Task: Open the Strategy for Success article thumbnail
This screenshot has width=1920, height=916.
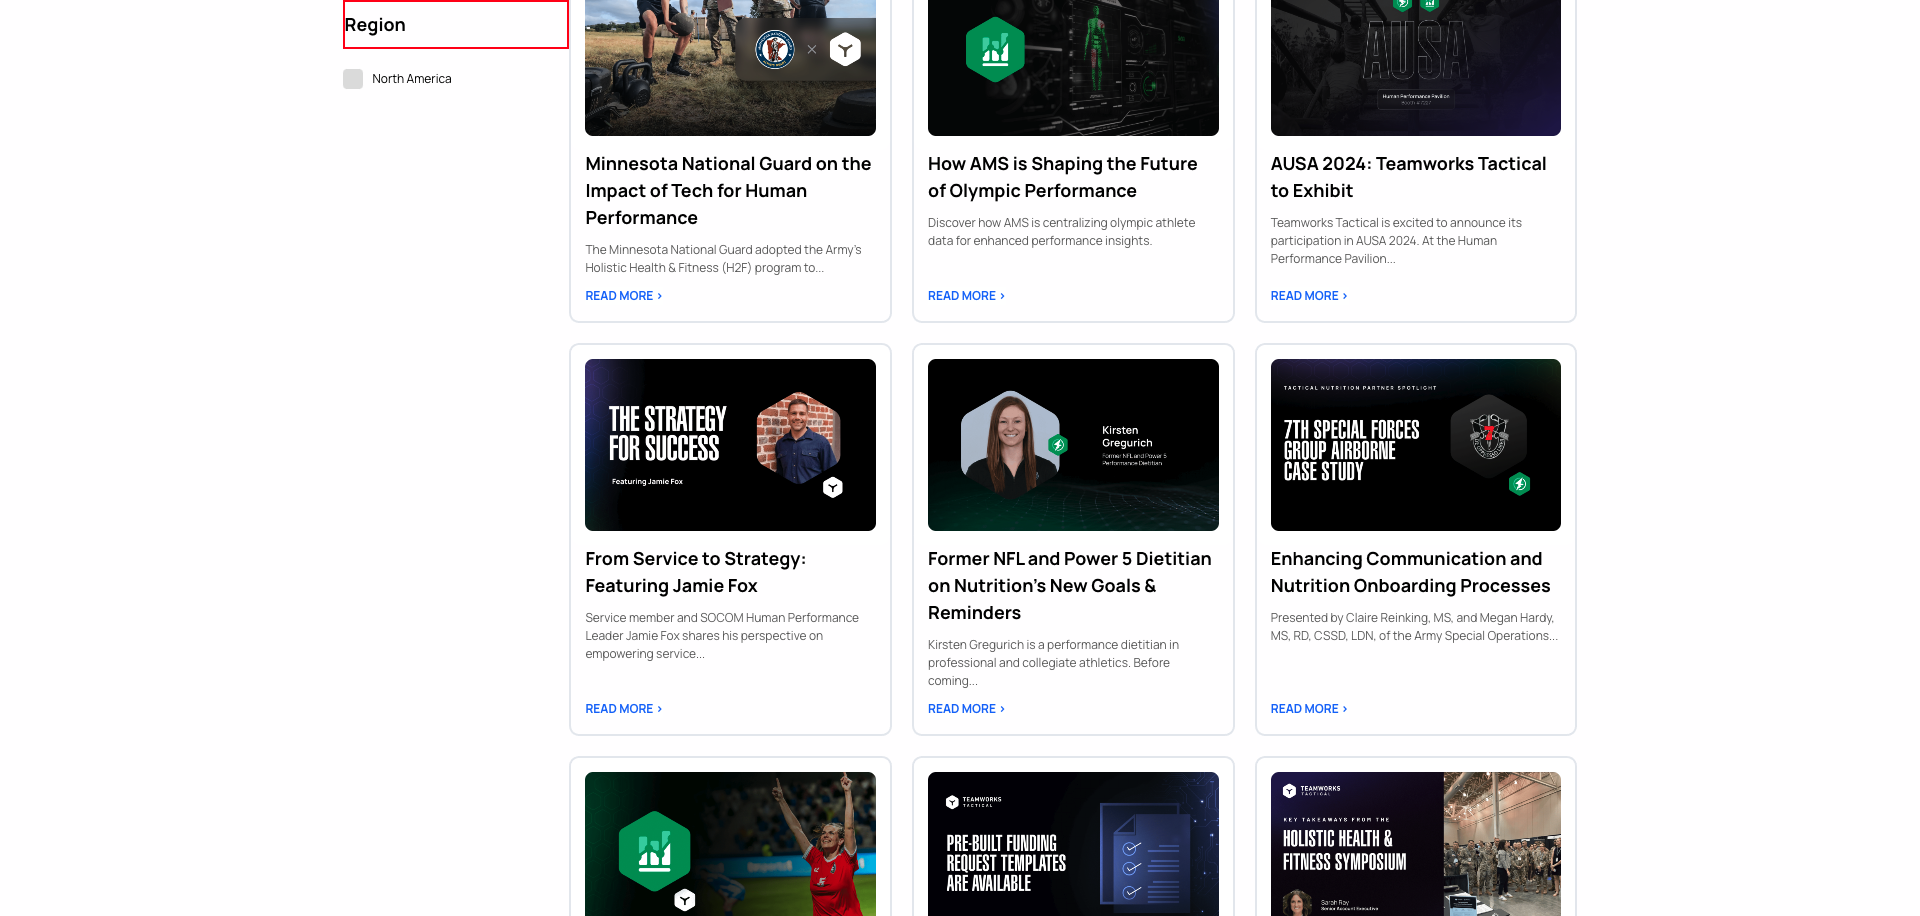Action: coord(730,444)
